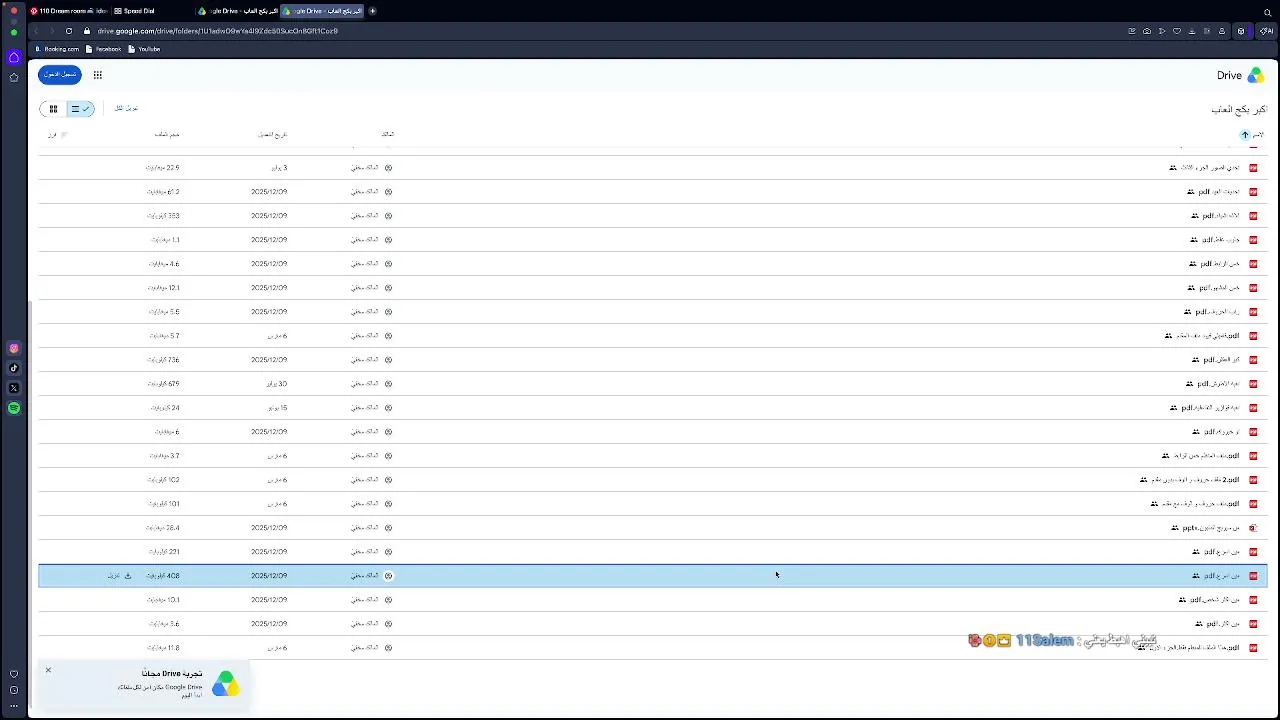Click the folder title beneath the Drive logo
The width and height of the screenshot is (1280, 720).
(x=1239, y=109)
